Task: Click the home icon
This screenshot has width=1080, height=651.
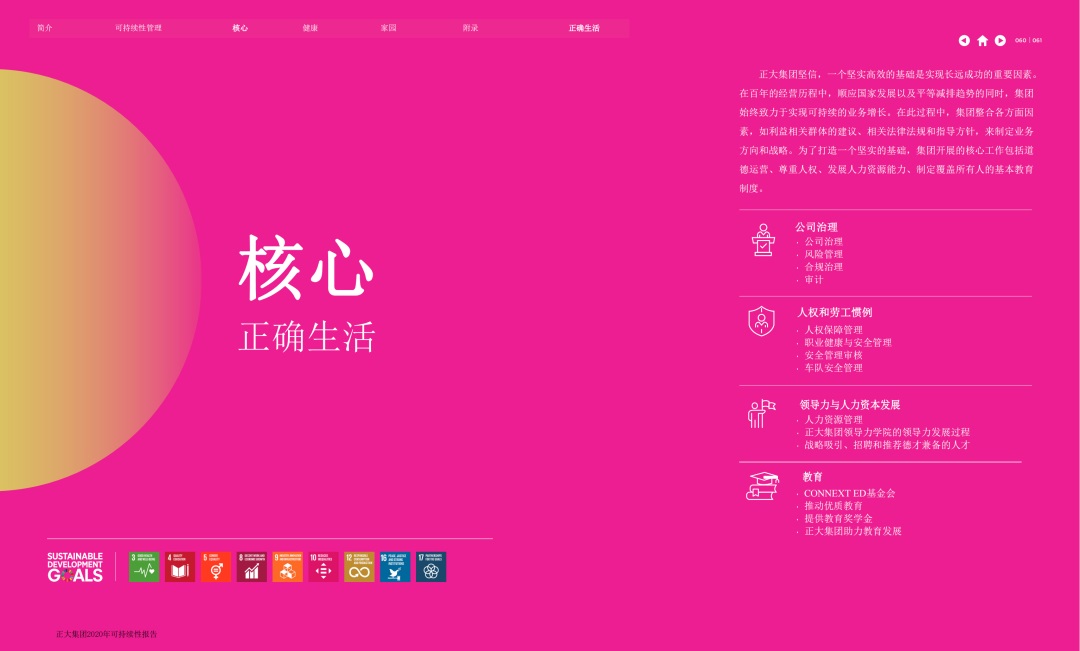Action: coord(982,41)
